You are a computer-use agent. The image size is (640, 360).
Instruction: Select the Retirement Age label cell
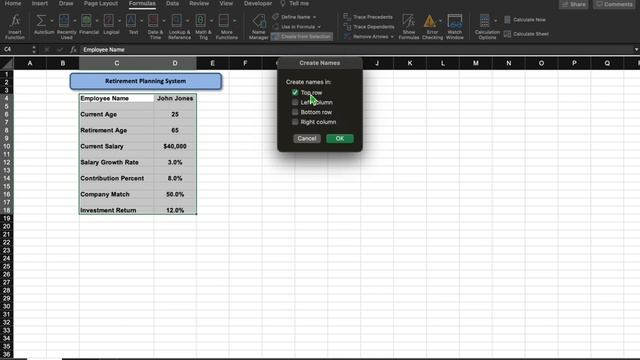[x=117, y=130]
